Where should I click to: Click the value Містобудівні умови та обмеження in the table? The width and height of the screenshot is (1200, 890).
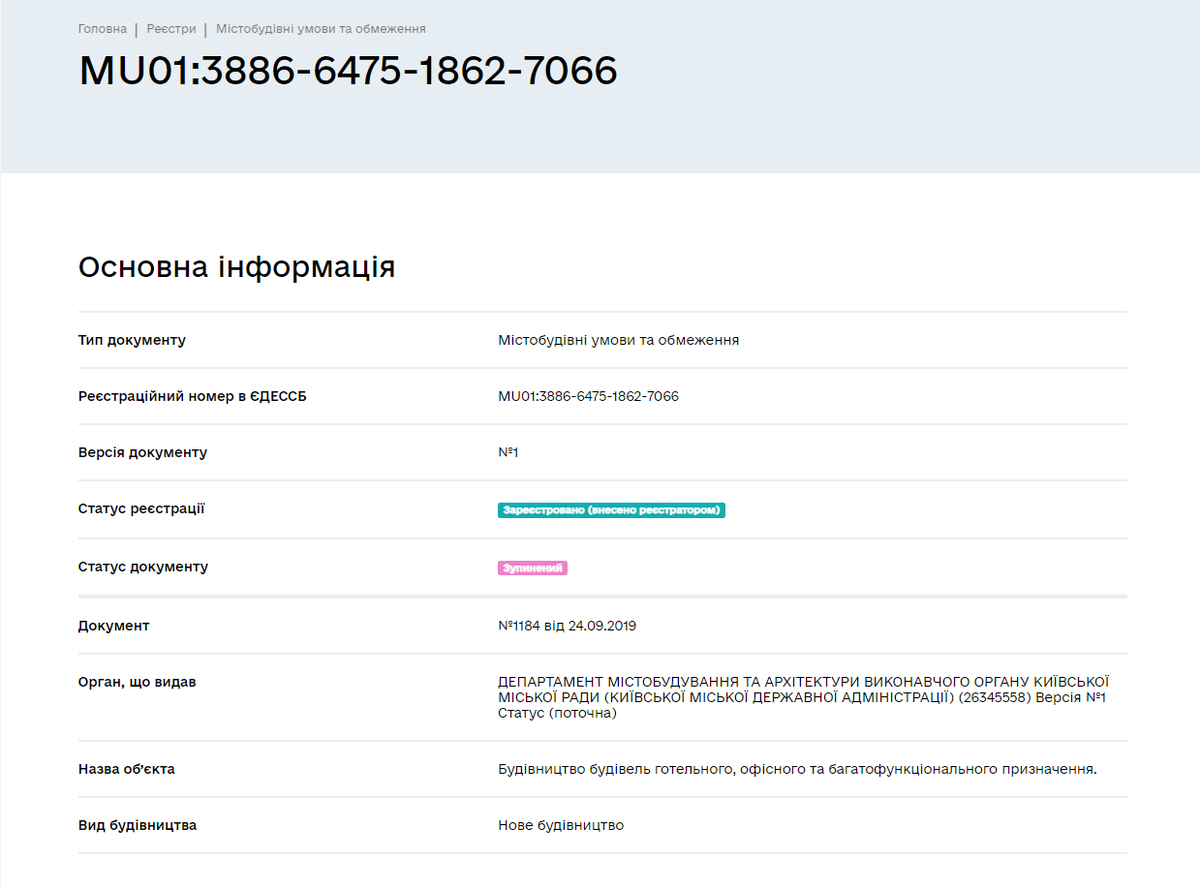click(x=619, y=340)
